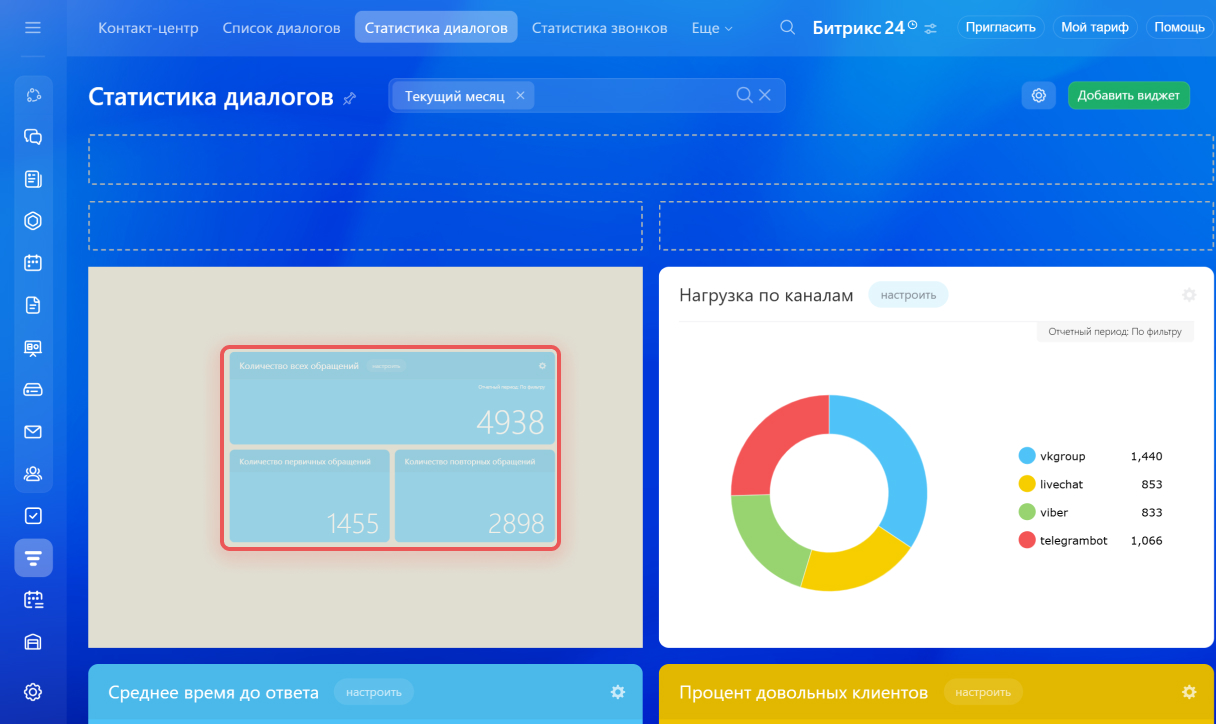Click настроить on Нагрузка по каналам

pos(908,295)
